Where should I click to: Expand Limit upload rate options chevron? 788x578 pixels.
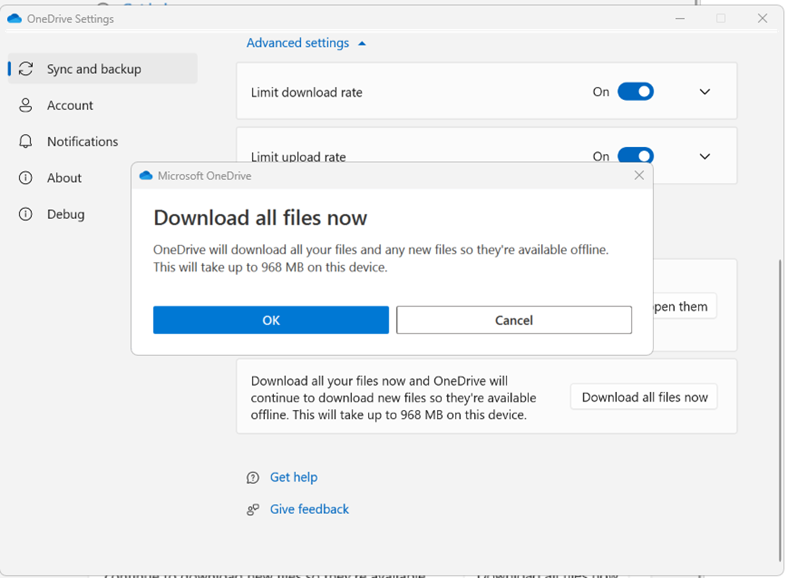(705, 156)
